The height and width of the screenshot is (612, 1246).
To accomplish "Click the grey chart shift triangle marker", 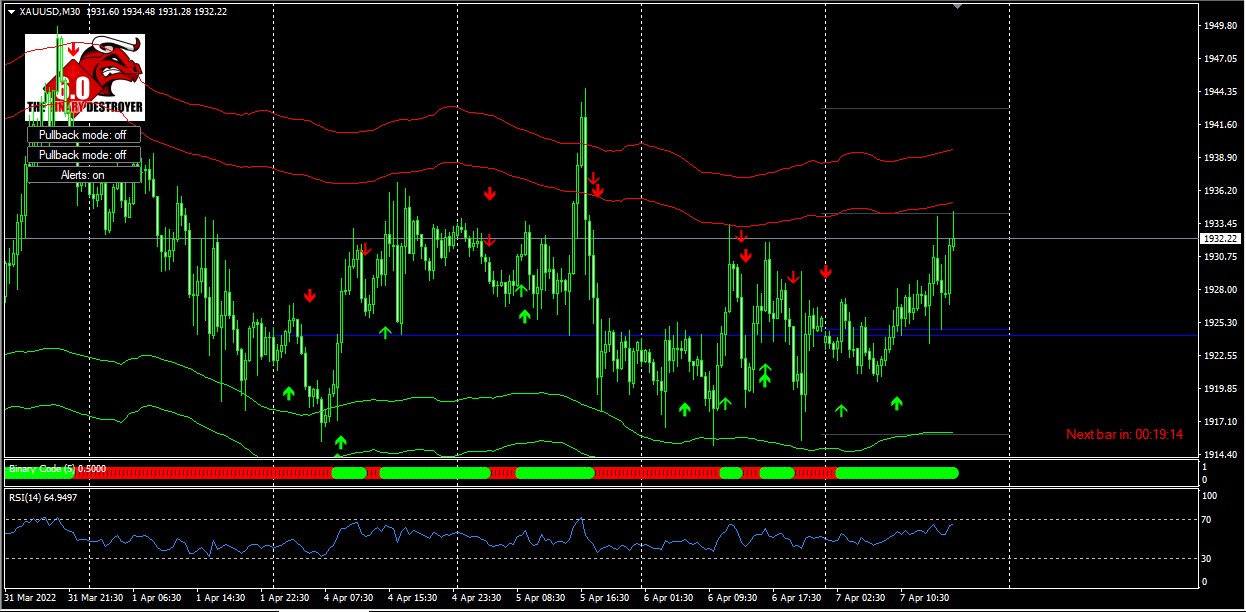I will pyautogui.click(x=958, y=6).
